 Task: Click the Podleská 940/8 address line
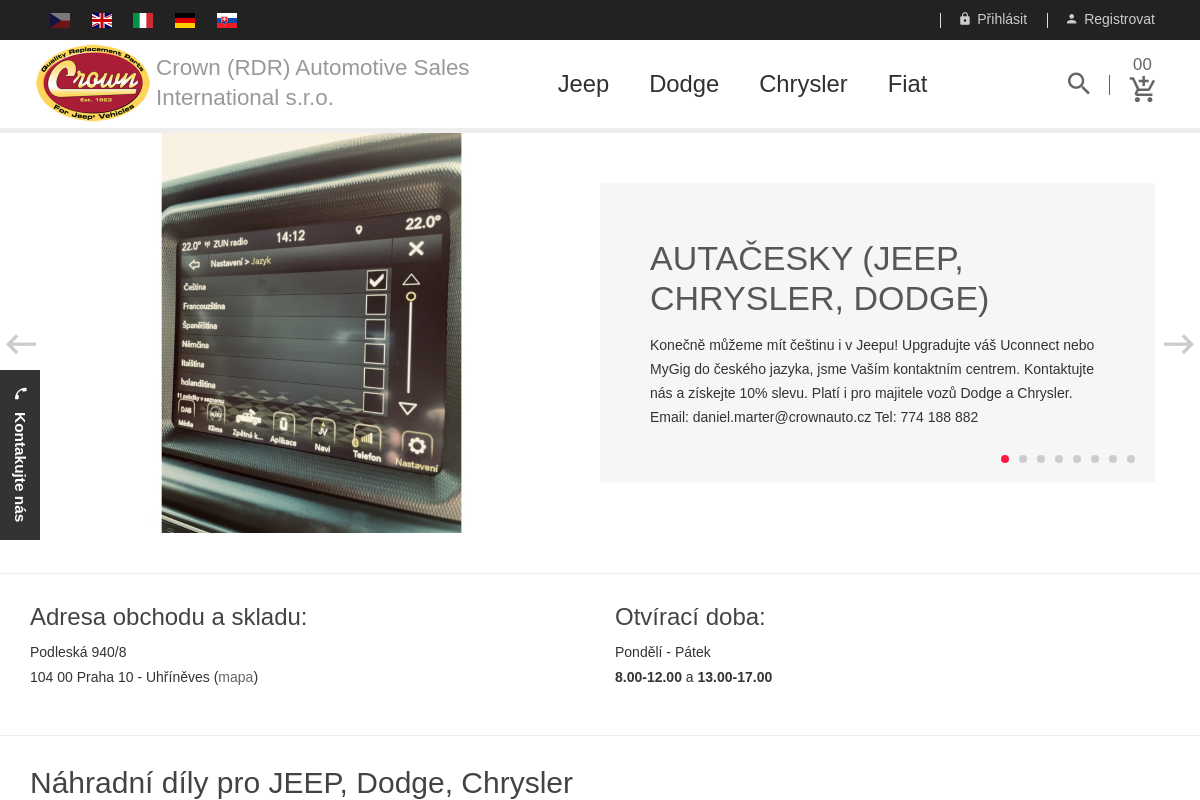(x=78, y=652)
